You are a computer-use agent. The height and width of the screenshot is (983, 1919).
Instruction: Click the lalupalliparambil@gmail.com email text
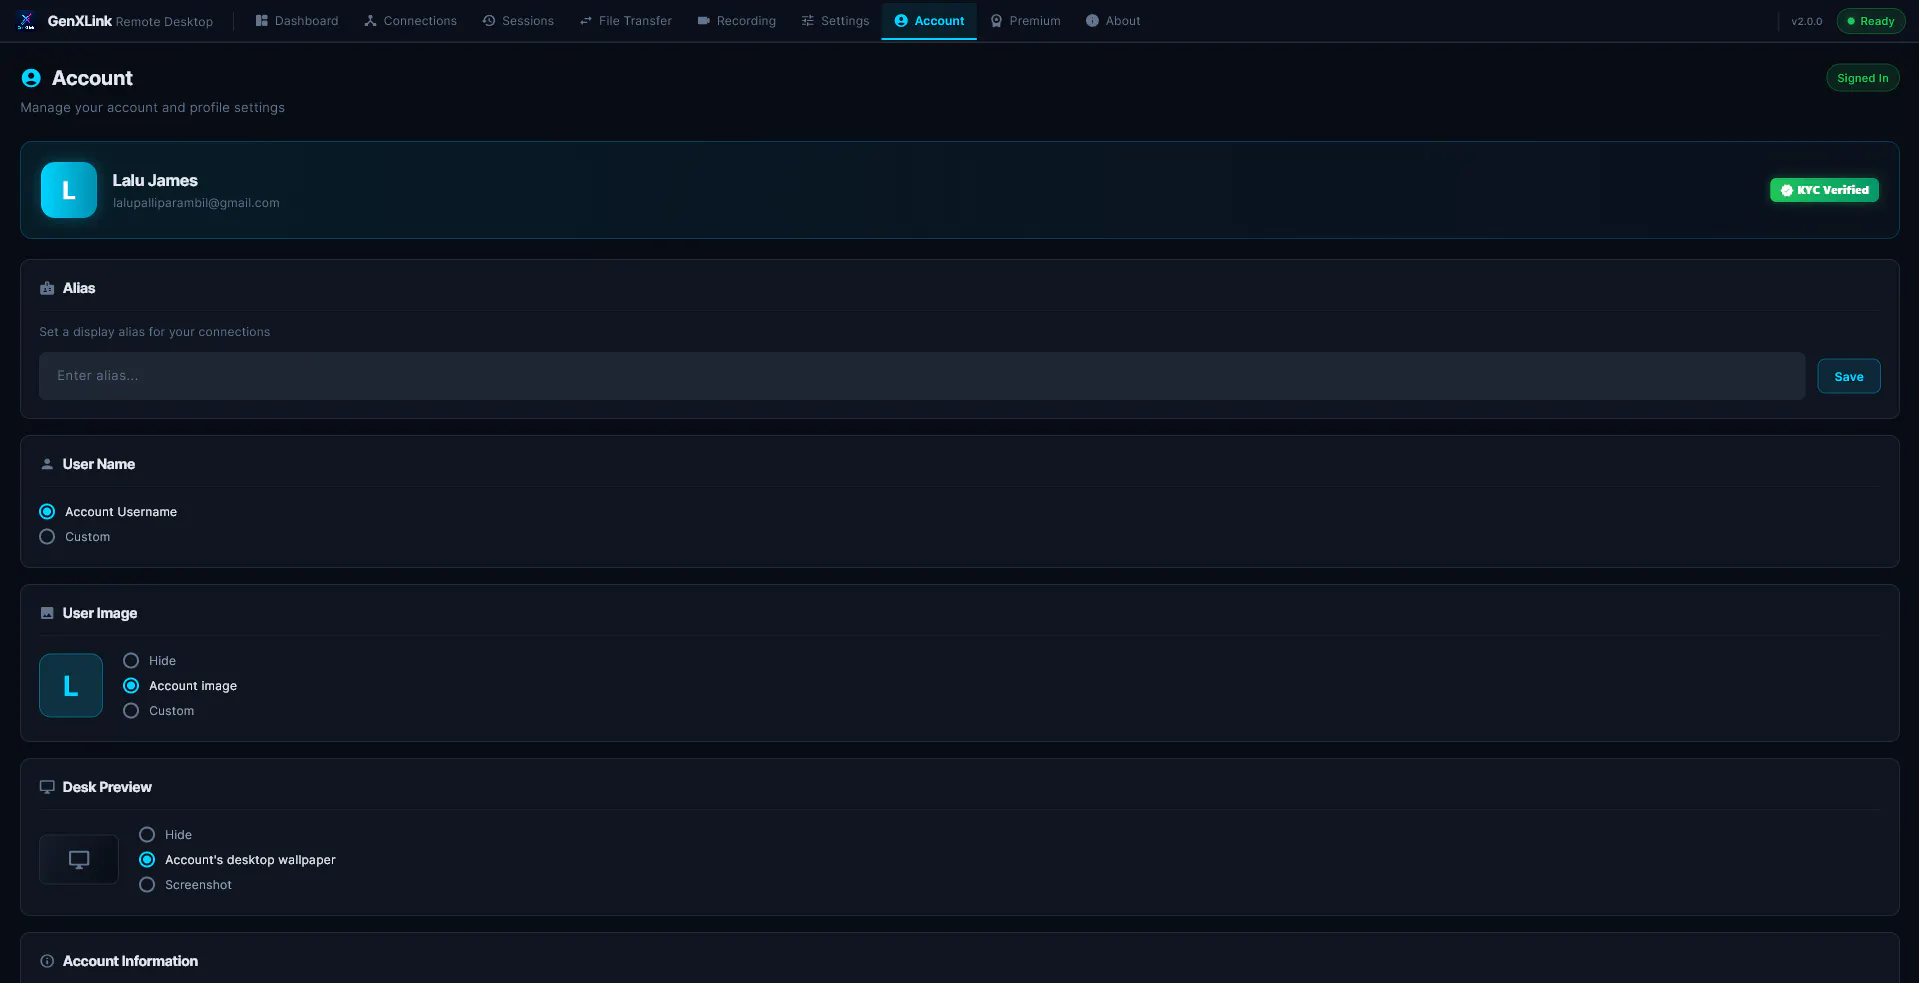click(196, 203)
